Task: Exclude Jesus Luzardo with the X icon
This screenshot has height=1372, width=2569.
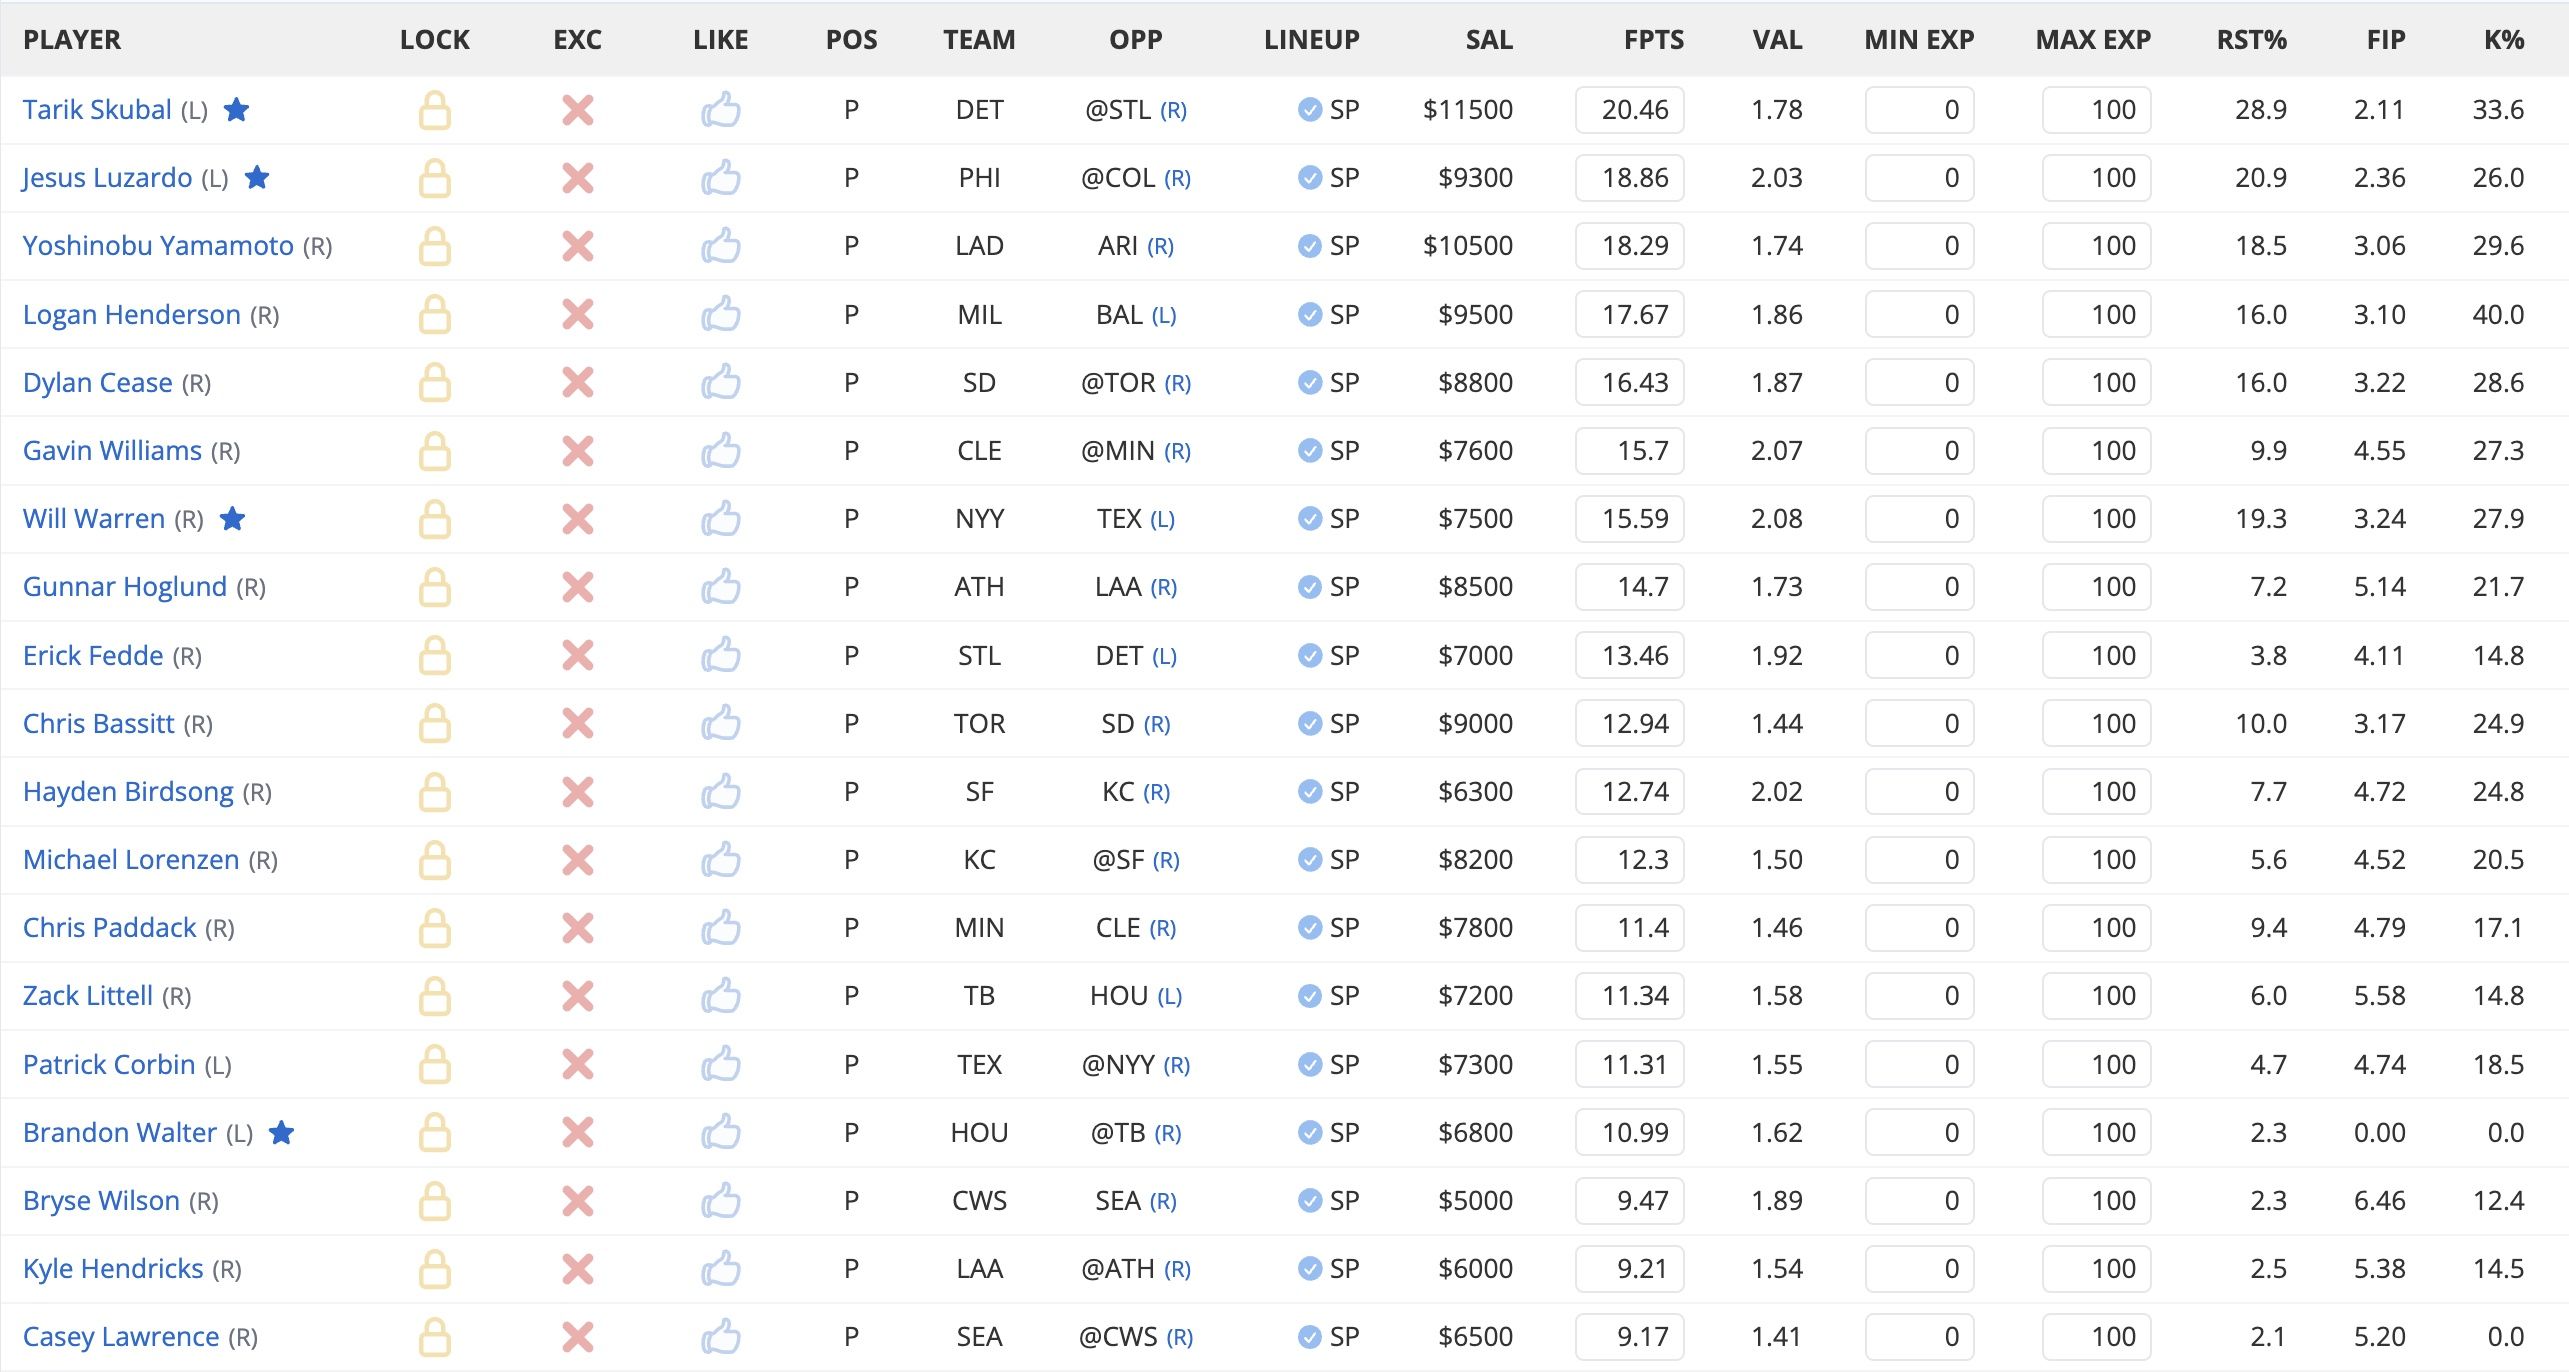Action: pyautogui.click(x=578, y=178)
